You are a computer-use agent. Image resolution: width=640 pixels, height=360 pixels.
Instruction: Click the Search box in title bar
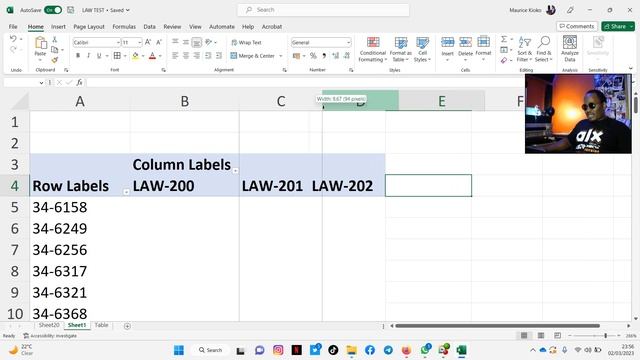(323, 10)
